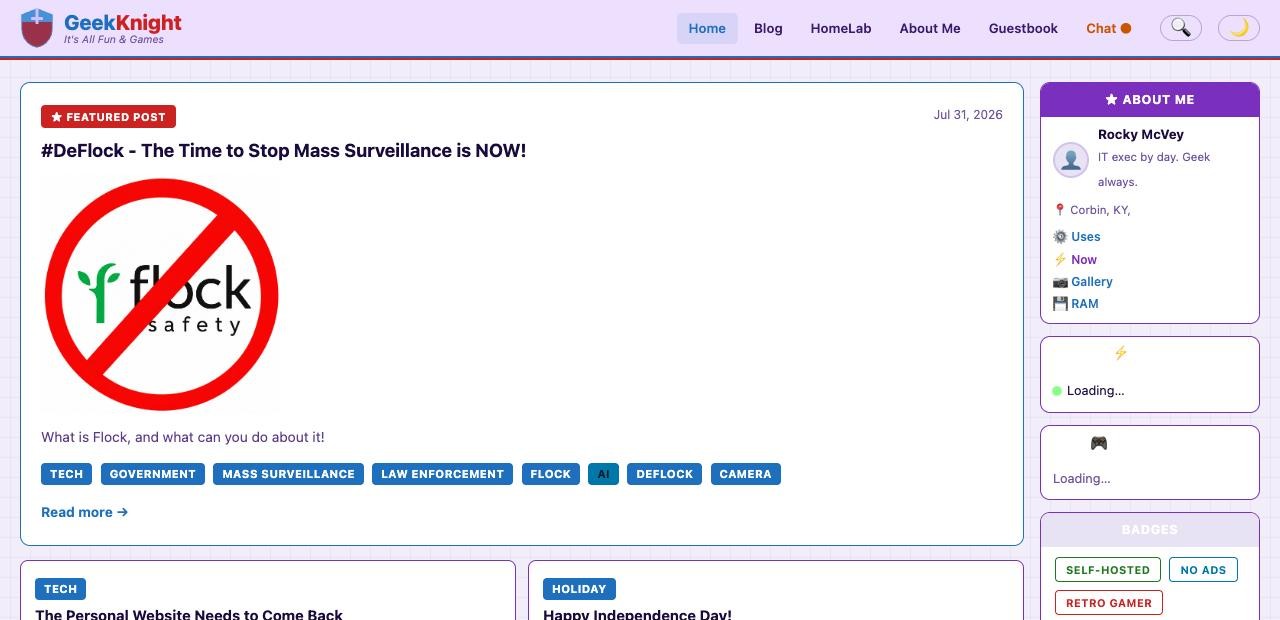This screenshot has width=1280, height=620.
Task: Toggle dark mode with the moon button
Action: [1238, 28]
